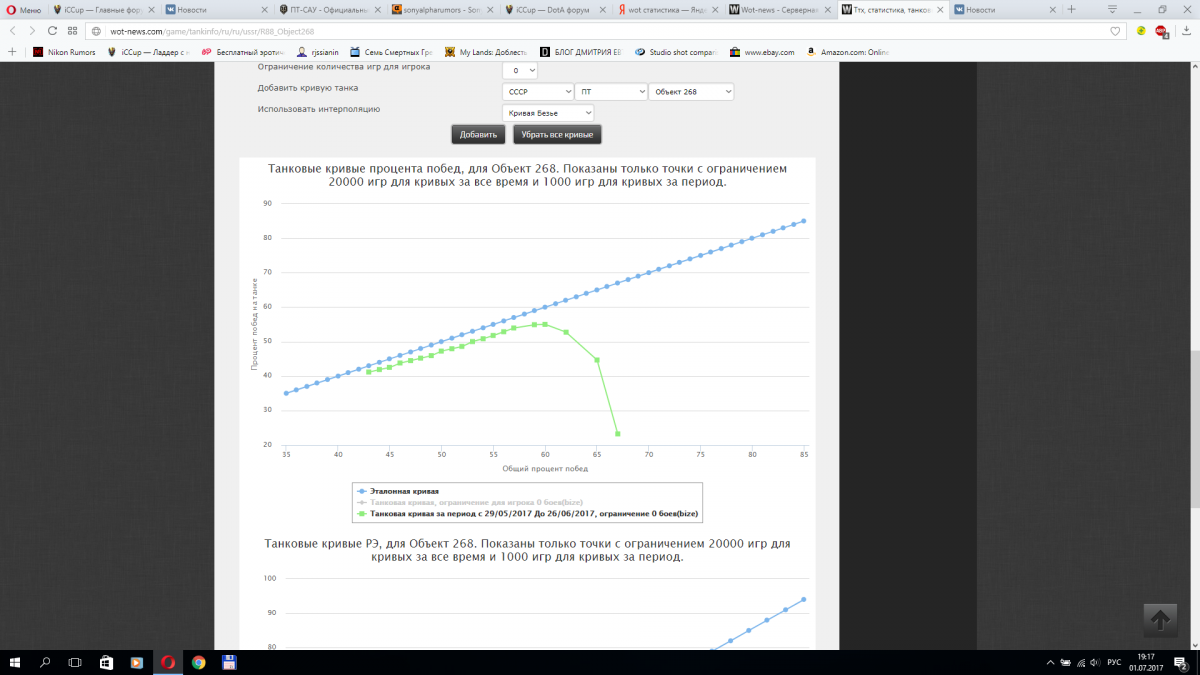The height and width of the screenshot is (675, 1200).
Task: Open the Opera Меню button
Action: 24,9
